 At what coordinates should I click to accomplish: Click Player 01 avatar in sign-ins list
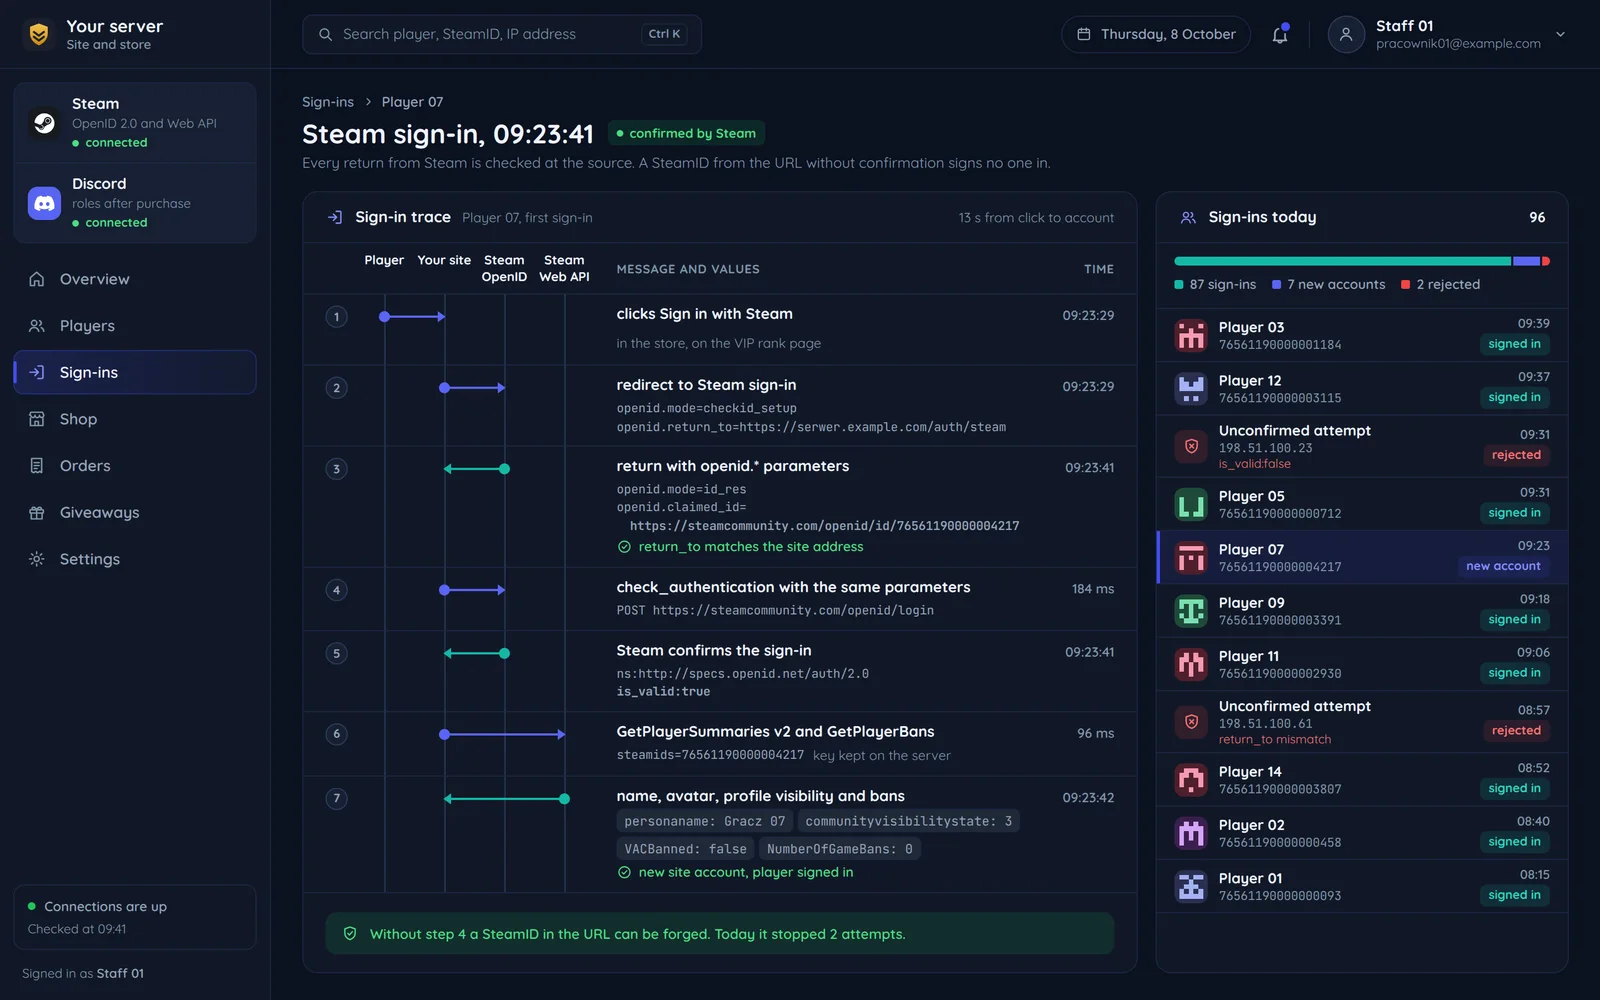(1191, 886)
